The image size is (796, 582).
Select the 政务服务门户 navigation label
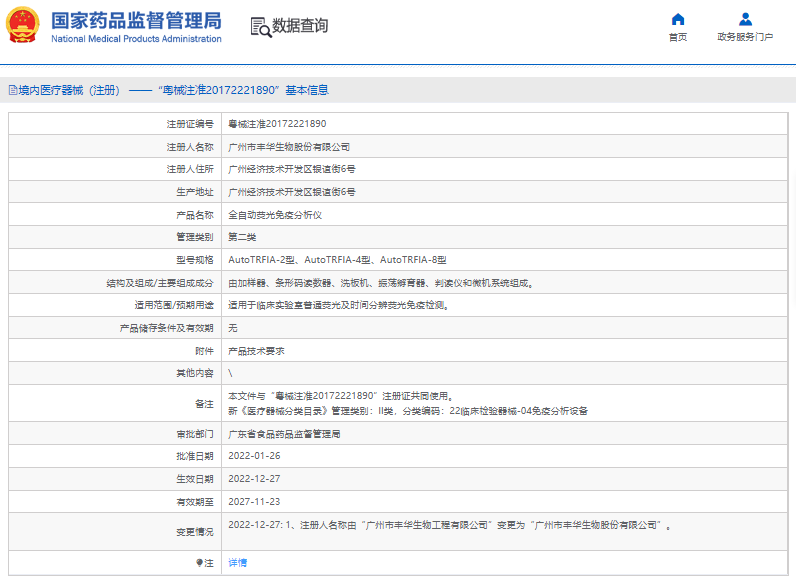pyautogui.click(x=745, y=38)
